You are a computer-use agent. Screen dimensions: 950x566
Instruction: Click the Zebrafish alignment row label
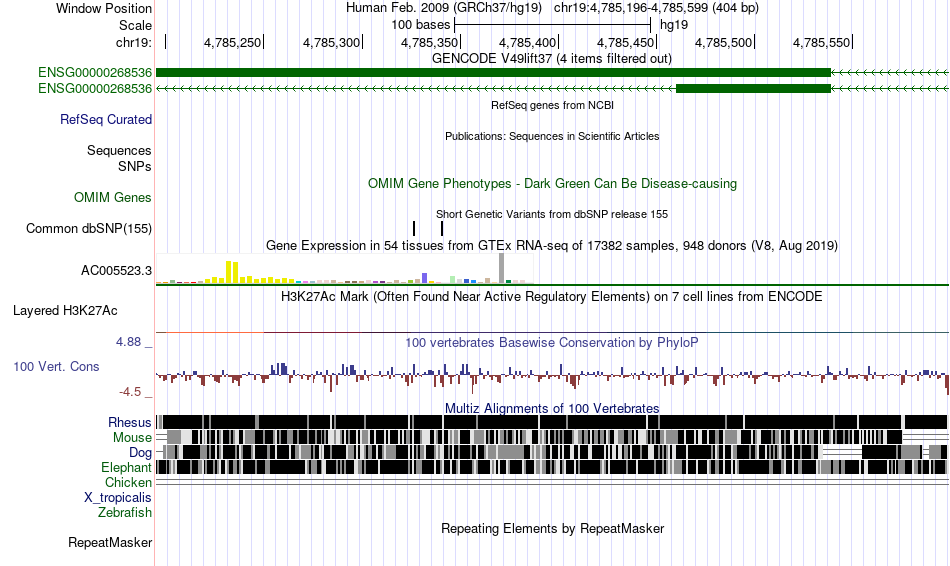pyautogui.click(x=125, y=512)
